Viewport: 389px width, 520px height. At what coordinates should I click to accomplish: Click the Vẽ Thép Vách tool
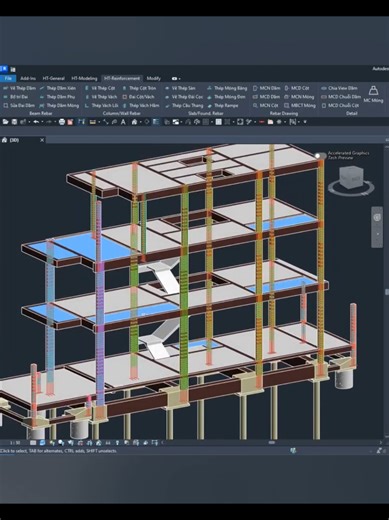pos(101,97)
